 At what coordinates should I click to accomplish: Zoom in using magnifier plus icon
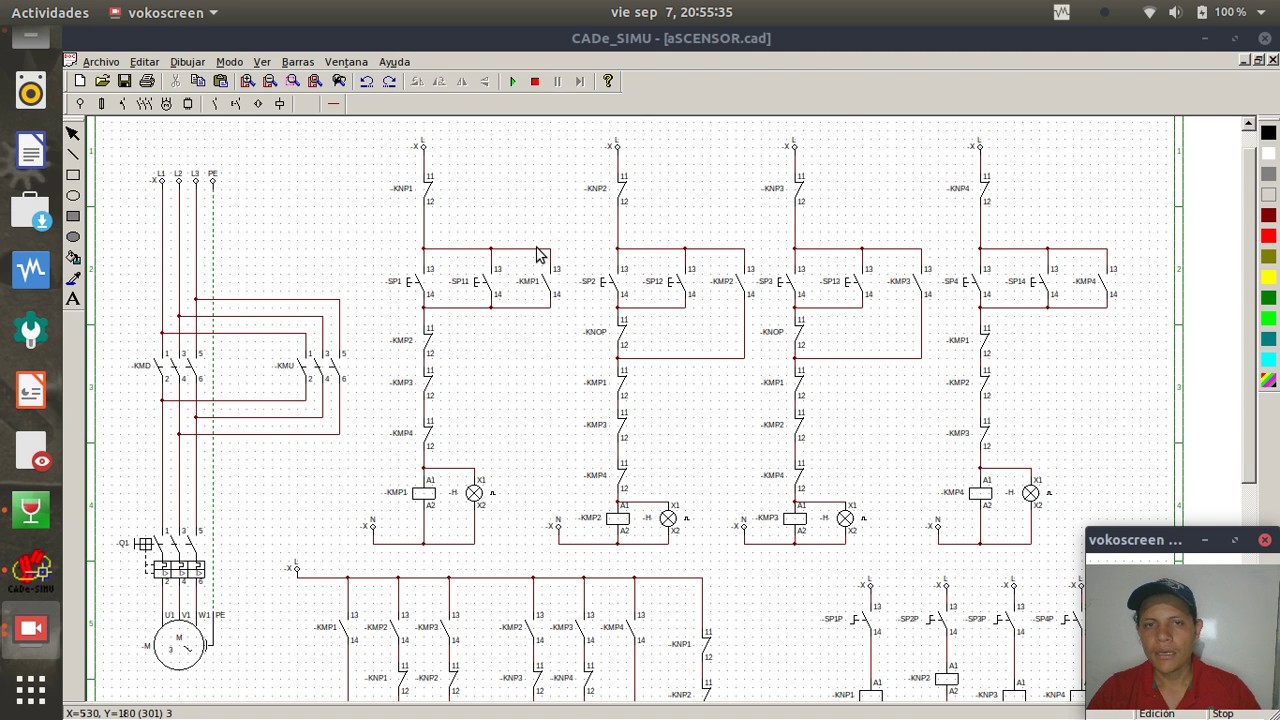tap(247, 81)
